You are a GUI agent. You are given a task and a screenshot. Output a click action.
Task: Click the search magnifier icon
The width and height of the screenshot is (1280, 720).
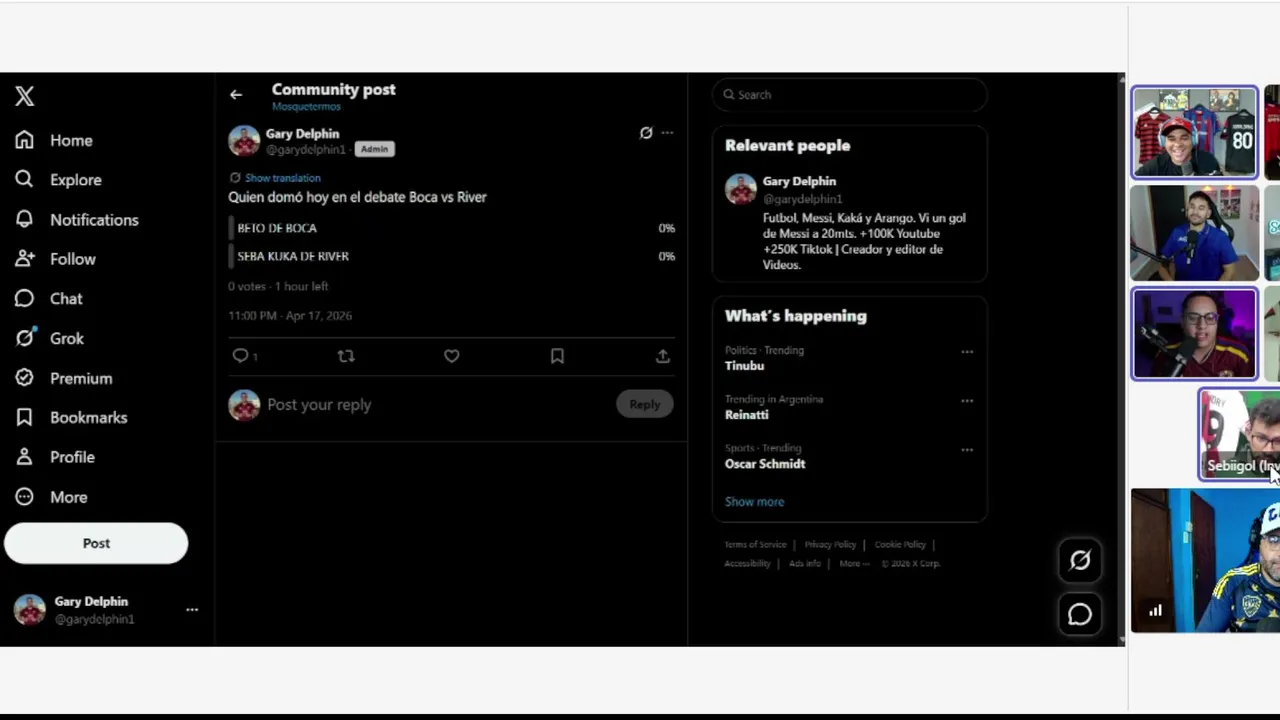(729, 94)
